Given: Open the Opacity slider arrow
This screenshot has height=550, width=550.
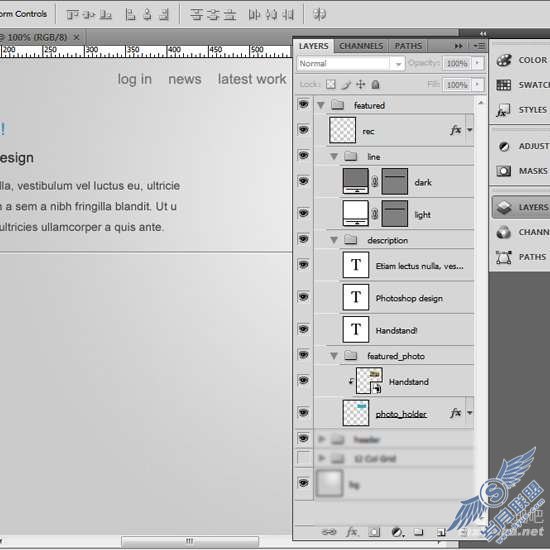Looking at the screenshot, I should 477,63.
